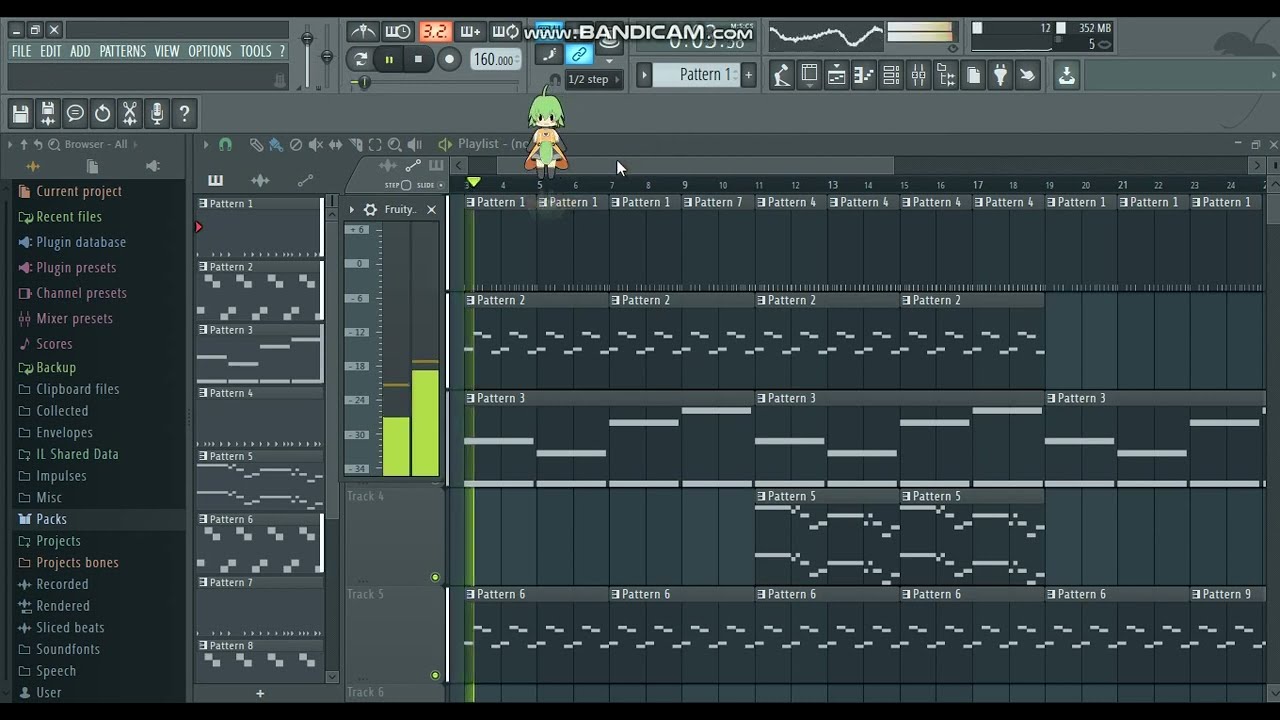Click the one-click recording microphone icon

click(x=157, y=114)
